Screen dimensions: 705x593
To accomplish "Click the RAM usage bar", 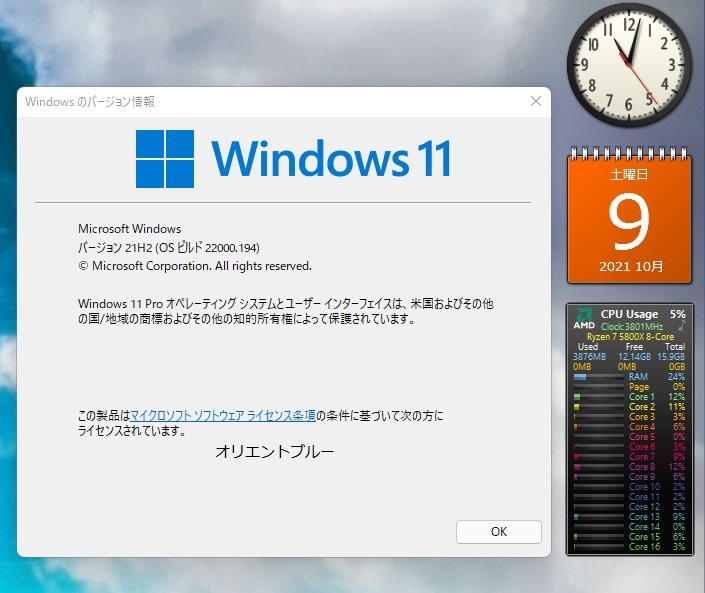I will (x=598, y=377).
